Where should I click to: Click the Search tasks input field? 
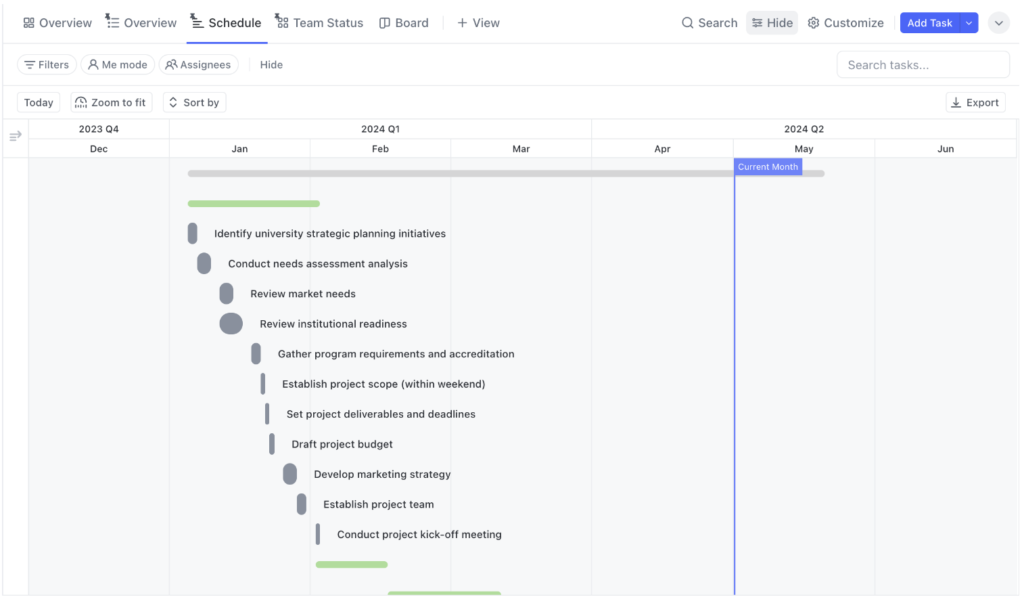922,65
